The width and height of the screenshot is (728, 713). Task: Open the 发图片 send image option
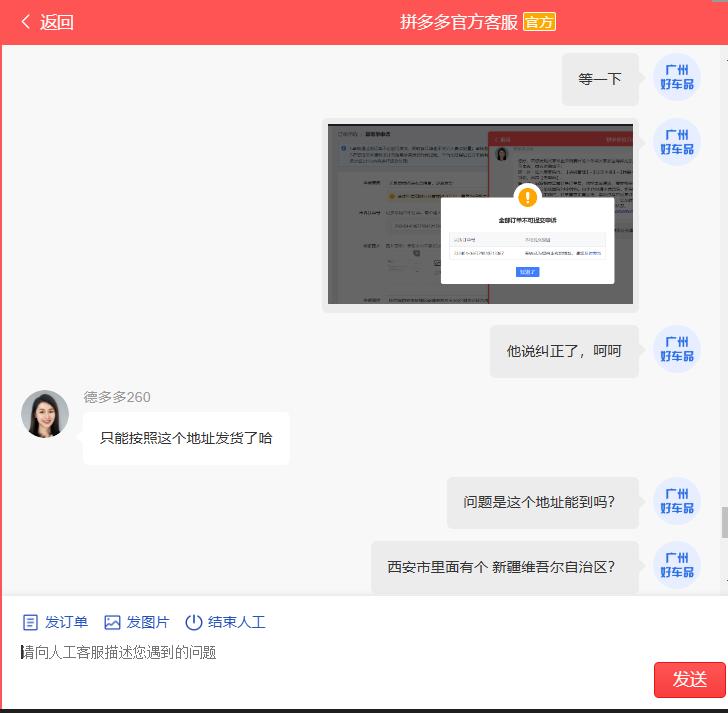(x=136, y=622)
